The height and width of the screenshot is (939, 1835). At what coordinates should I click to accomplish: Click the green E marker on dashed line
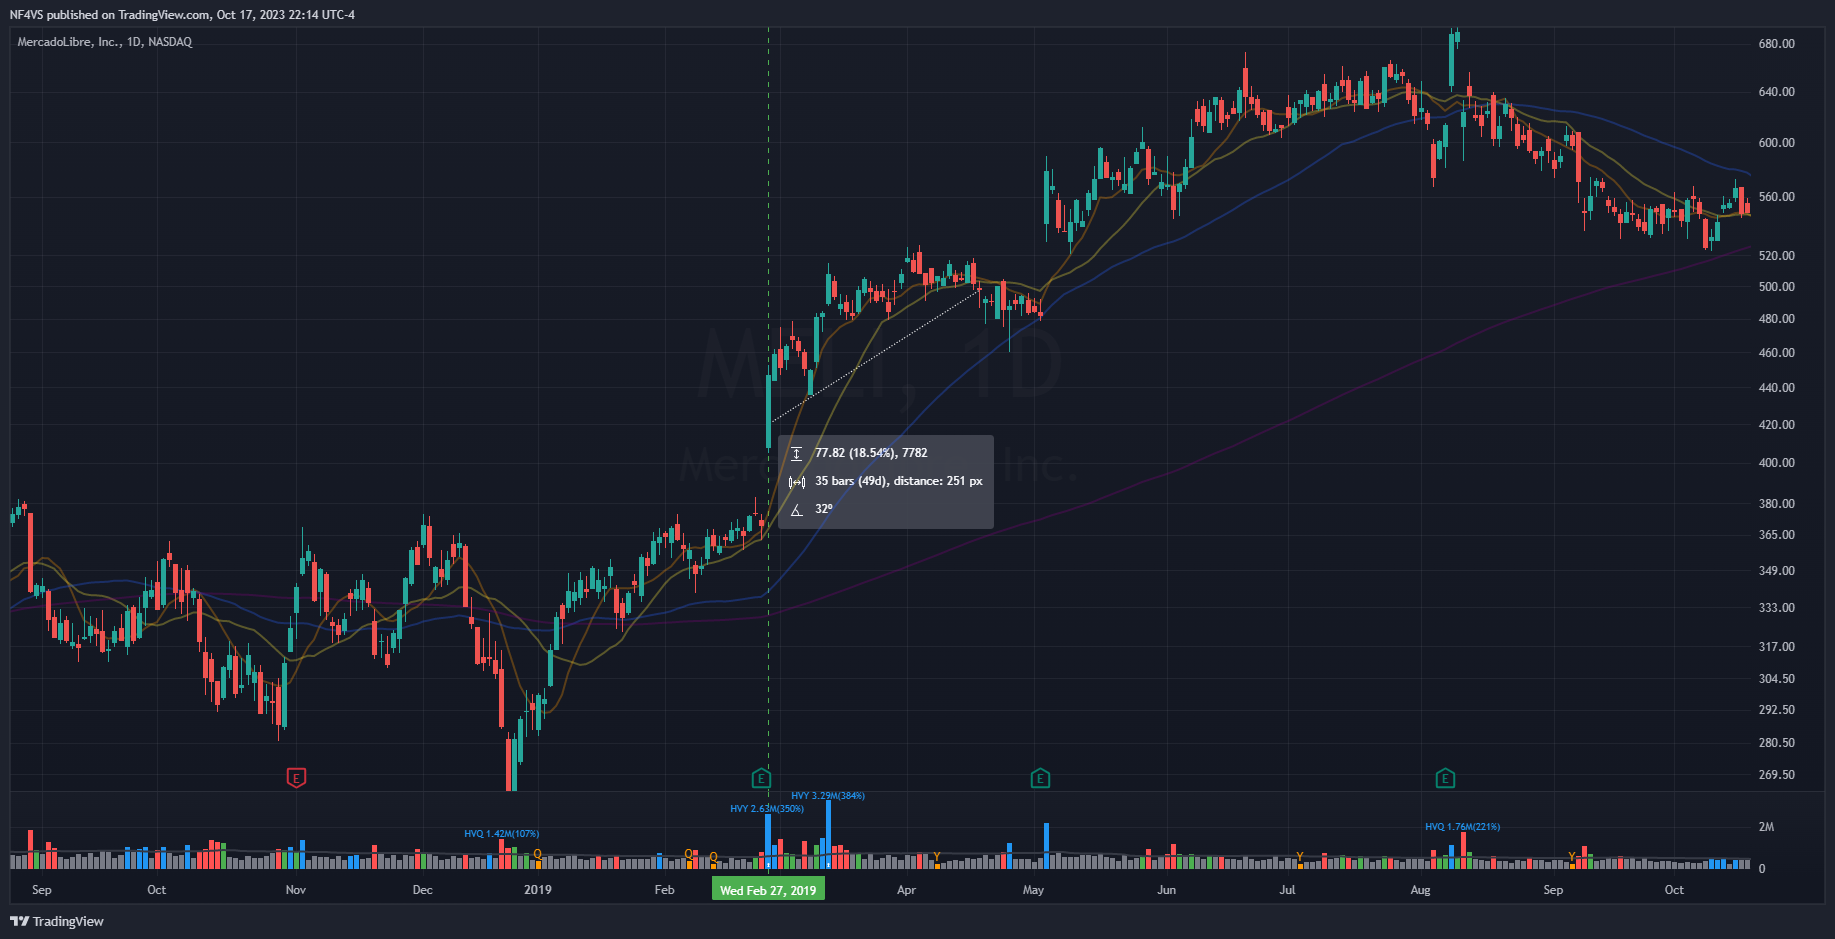[761, 778]
